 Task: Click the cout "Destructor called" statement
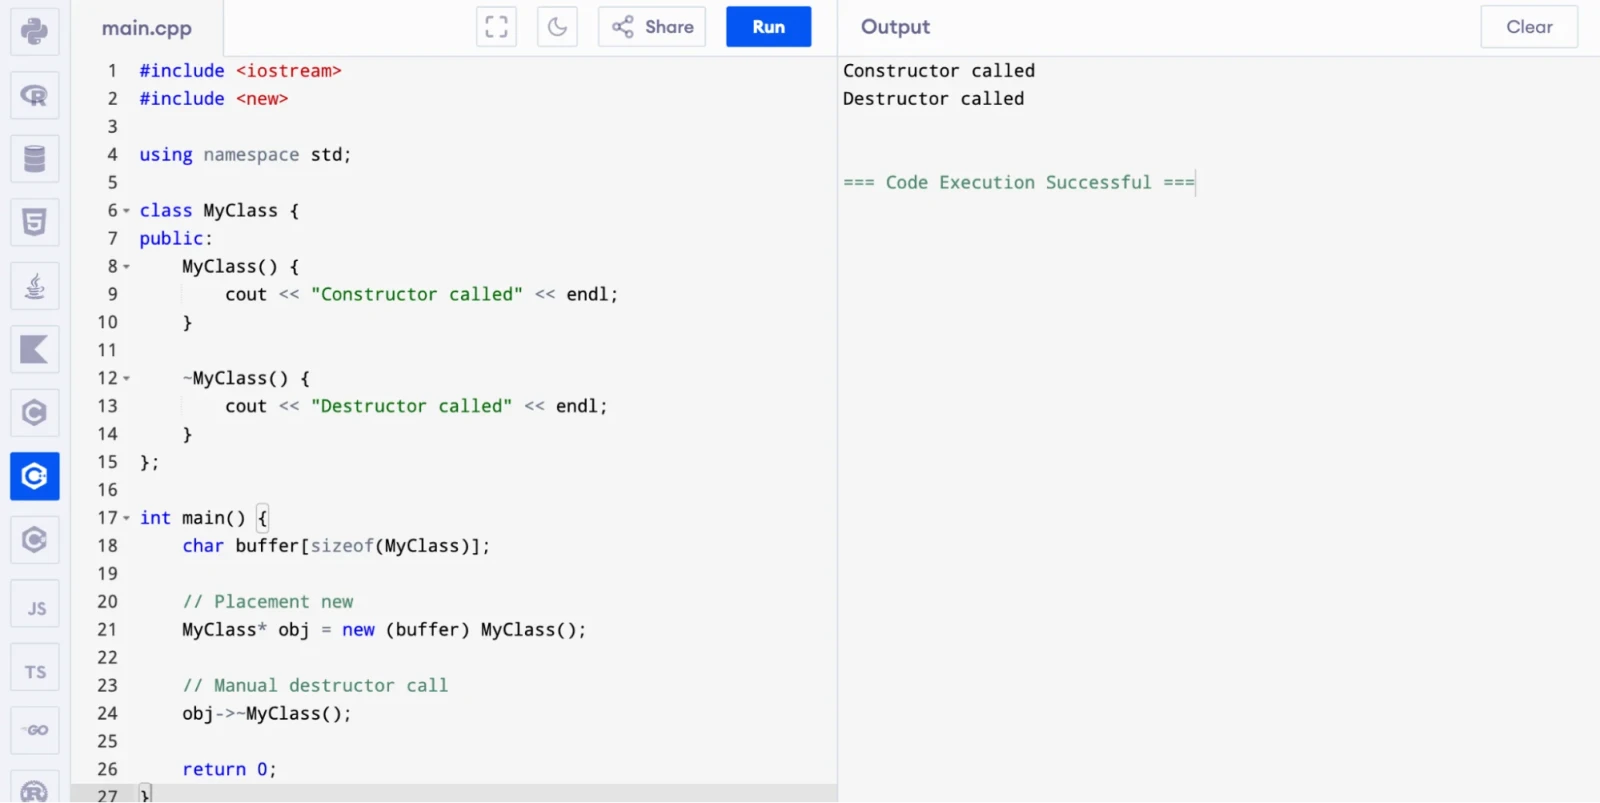click(x=416, y=406)
